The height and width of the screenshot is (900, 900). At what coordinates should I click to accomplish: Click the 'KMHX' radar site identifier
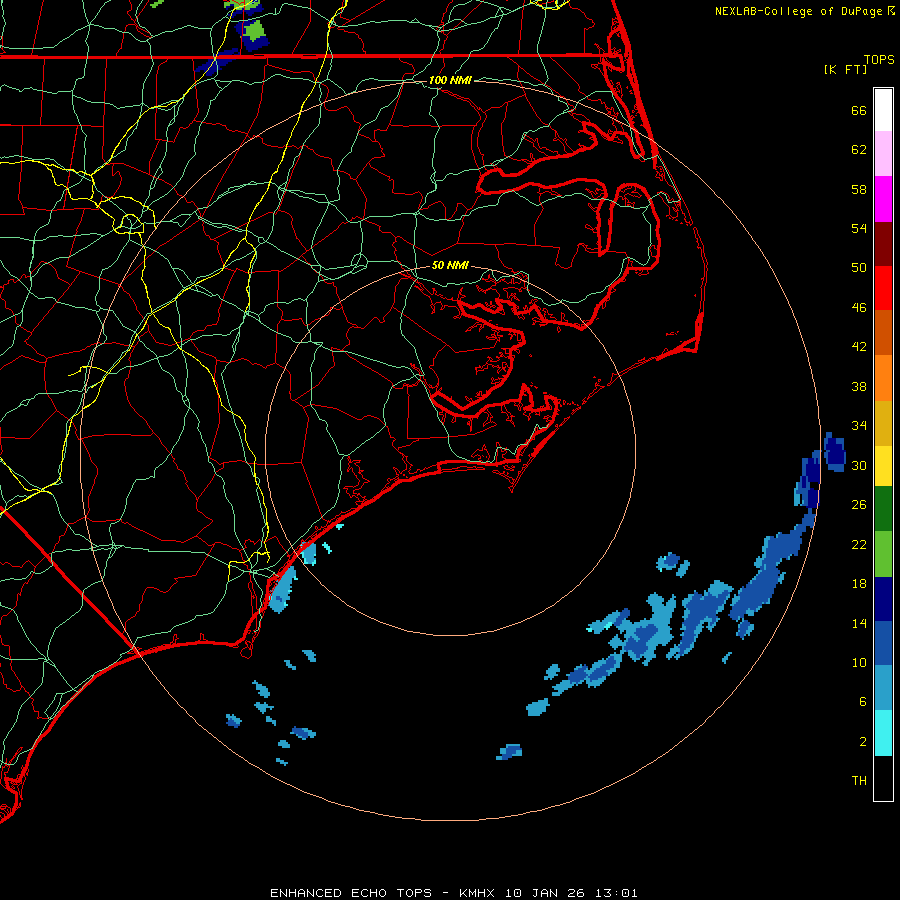point(479,893)
